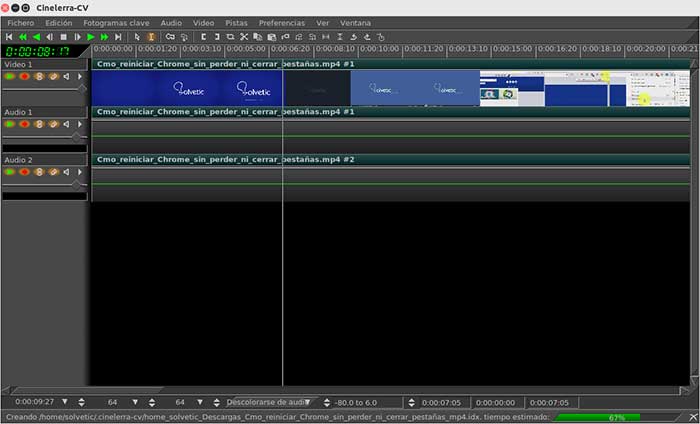700x424 pixels.
Task: Adjust the Audio 1 track fader slider
Action: click(77, 136)
